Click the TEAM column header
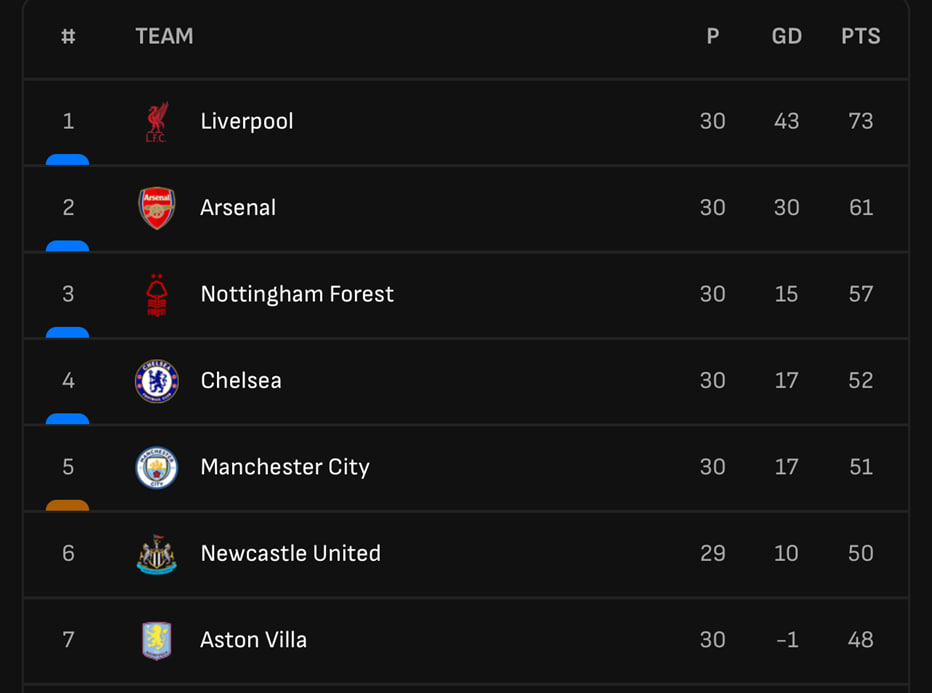Screen dimensions: 932x693 (x=165, y=36)
